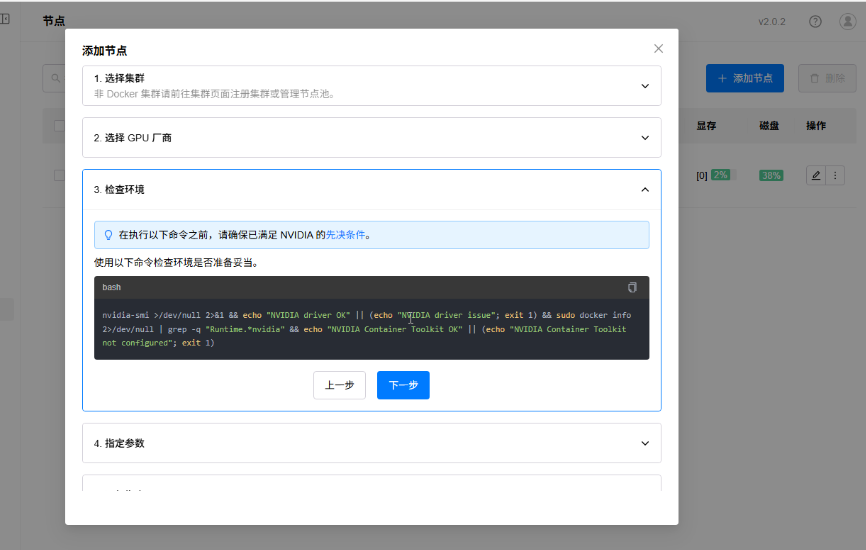The image size is (866, 550).
Task: Tick the node row checkbox
Action: coord(59,176)
